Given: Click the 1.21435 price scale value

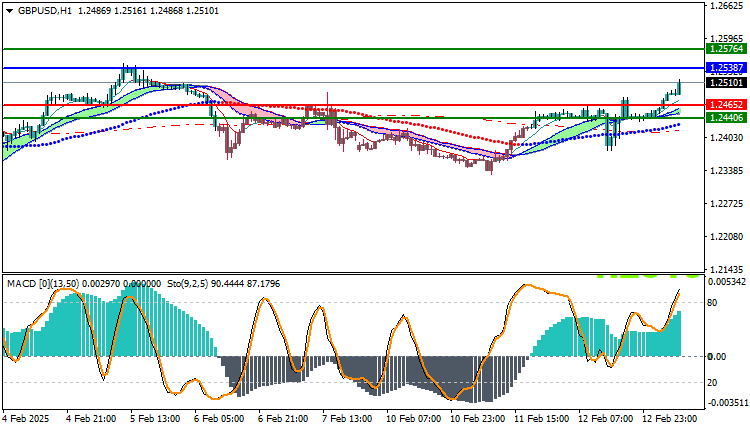Looking at the screenshot, I should pyautogui.click(x=726, y=269).
